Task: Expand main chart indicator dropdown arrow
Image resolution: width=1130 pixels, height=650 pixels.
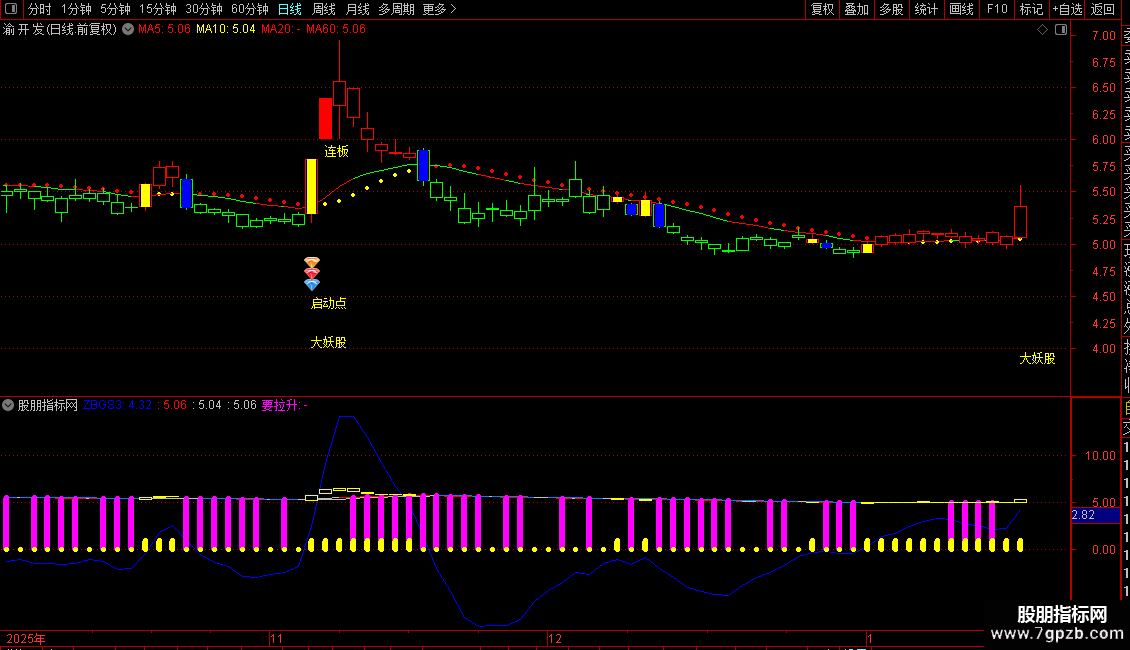Action: [128, 29]
